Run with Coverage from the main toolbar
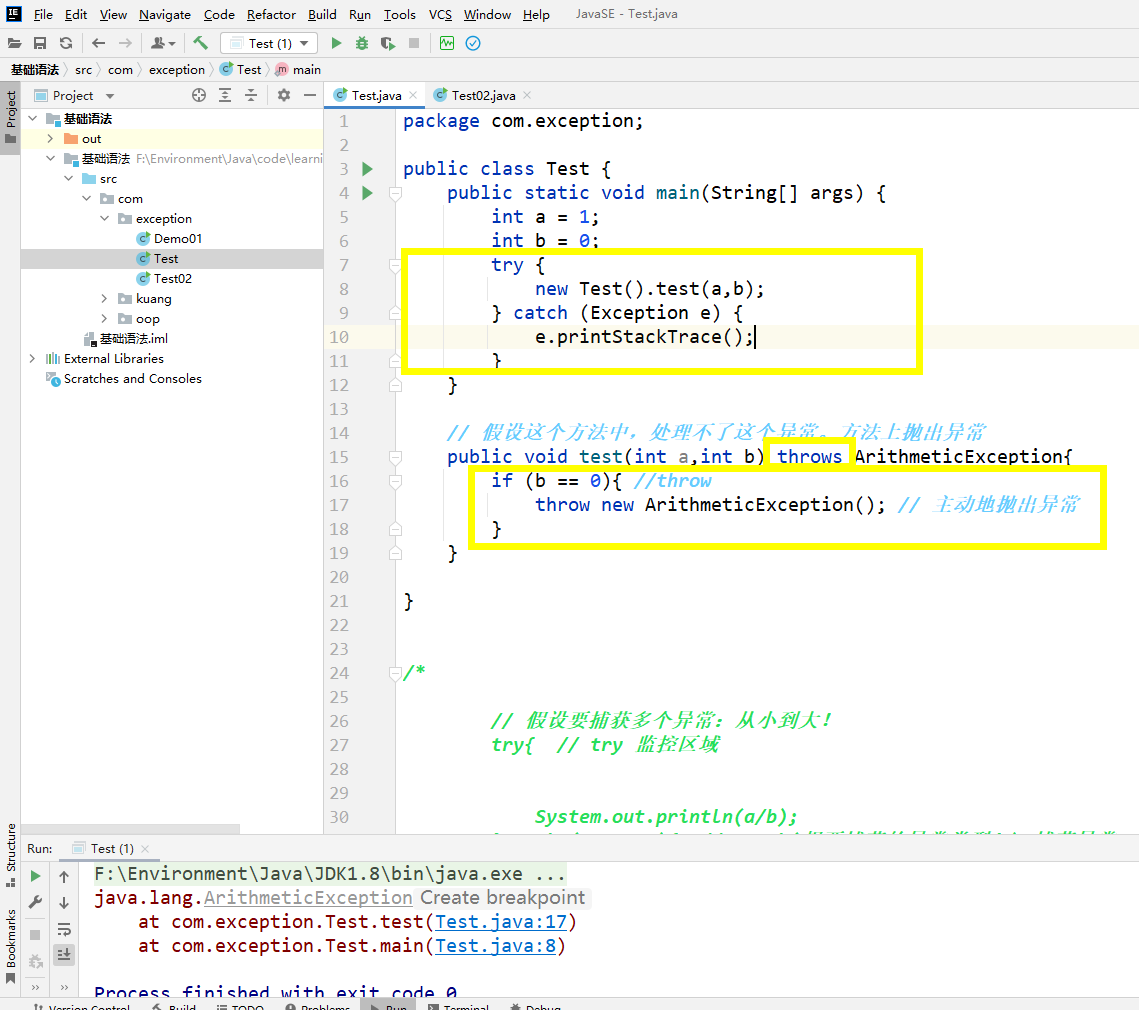Viewport: 1139px width, 1010px height. [x=388, y=43]
